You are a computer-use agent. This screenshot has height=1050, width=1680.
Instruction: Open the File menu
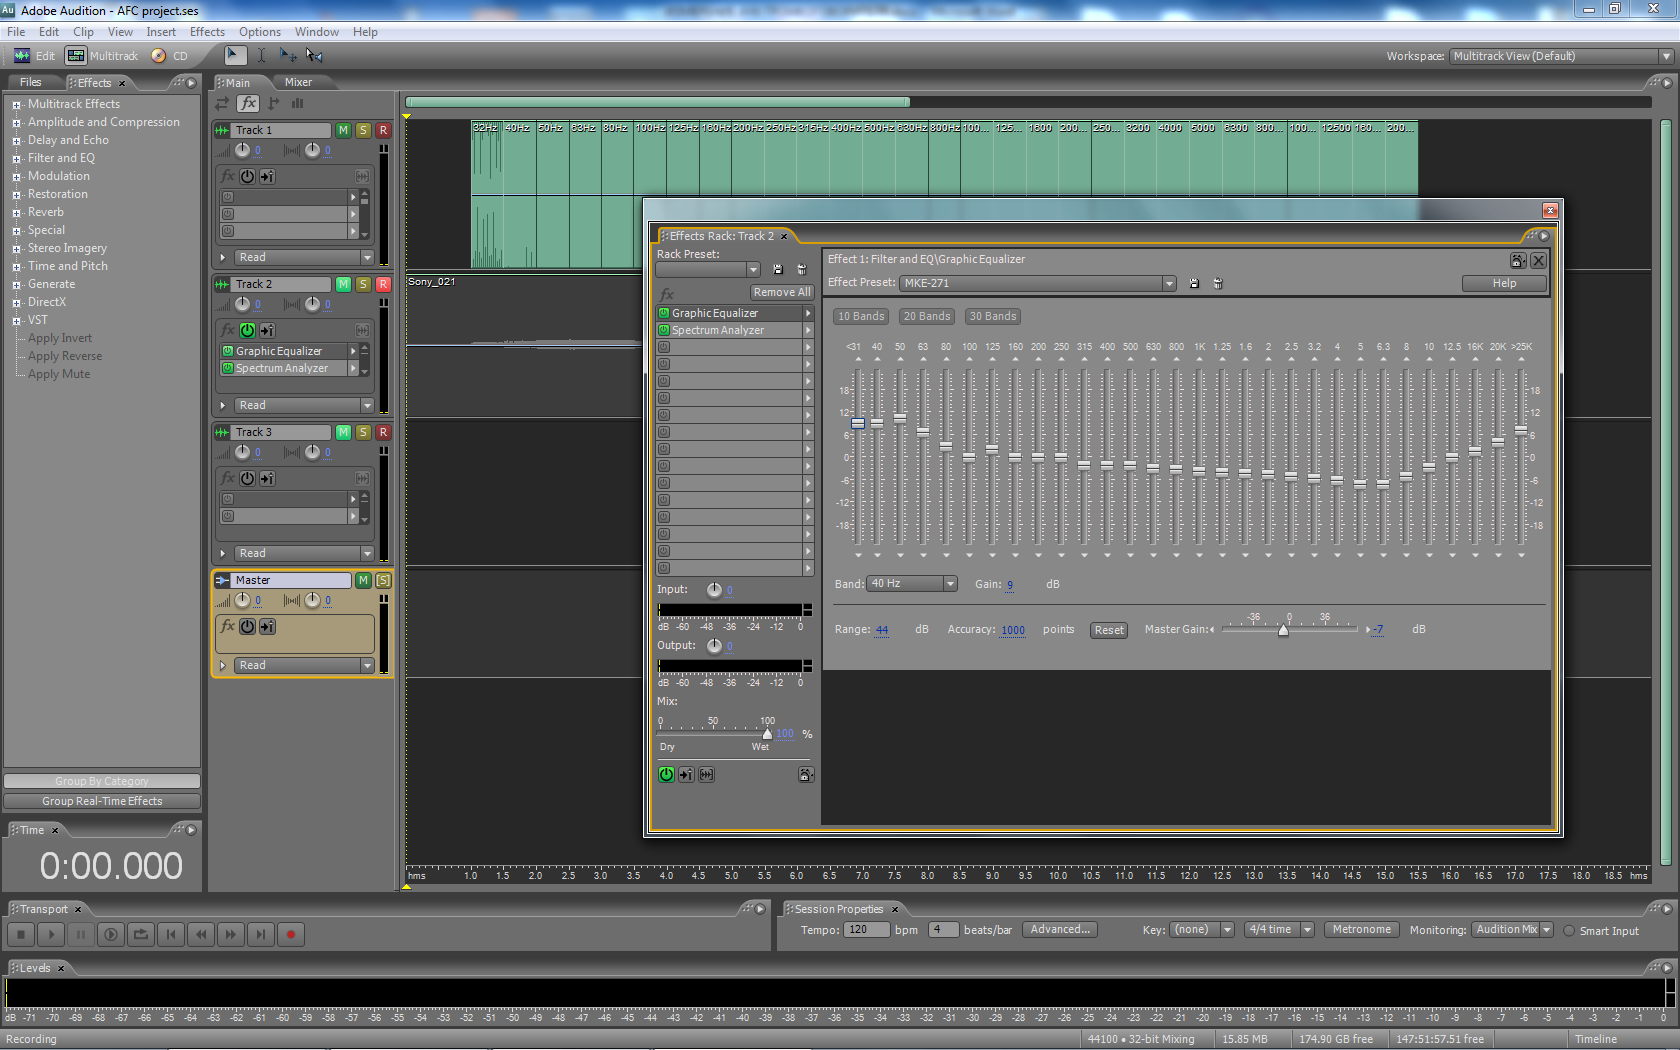pos(16,32)
